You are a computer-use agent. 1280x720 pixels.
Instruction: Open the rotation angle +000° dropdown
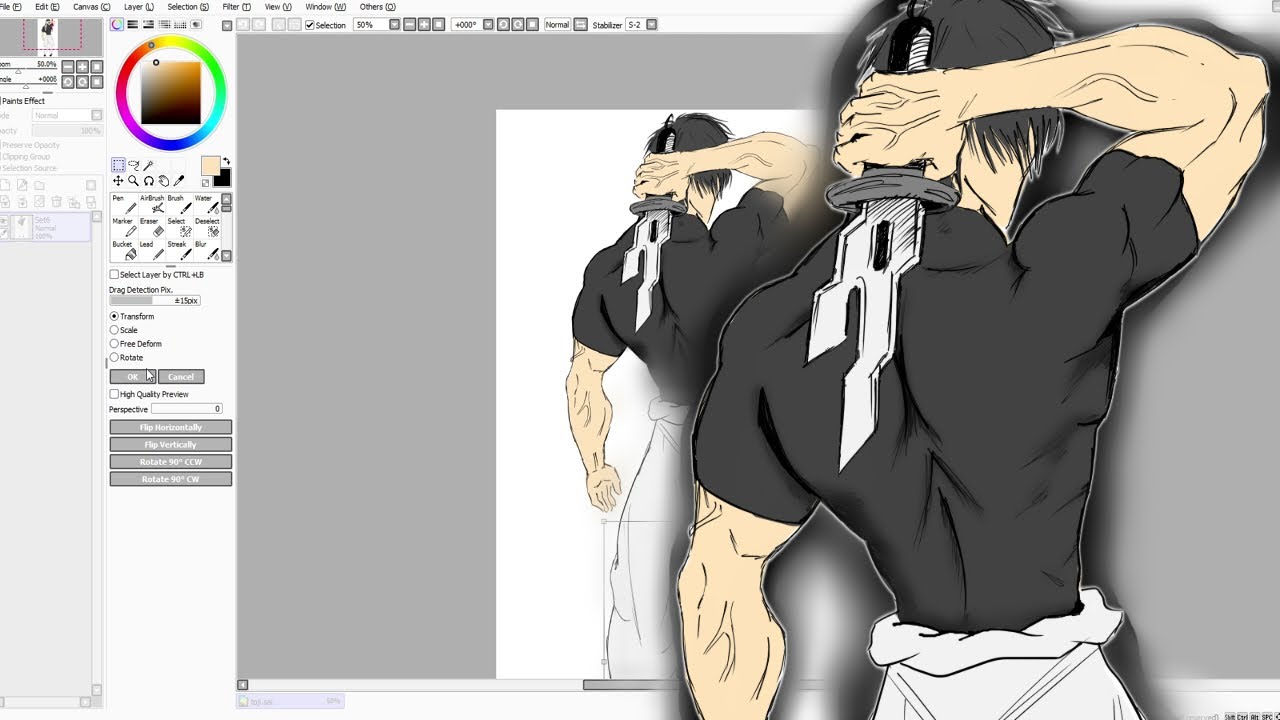tap(489, 25)
